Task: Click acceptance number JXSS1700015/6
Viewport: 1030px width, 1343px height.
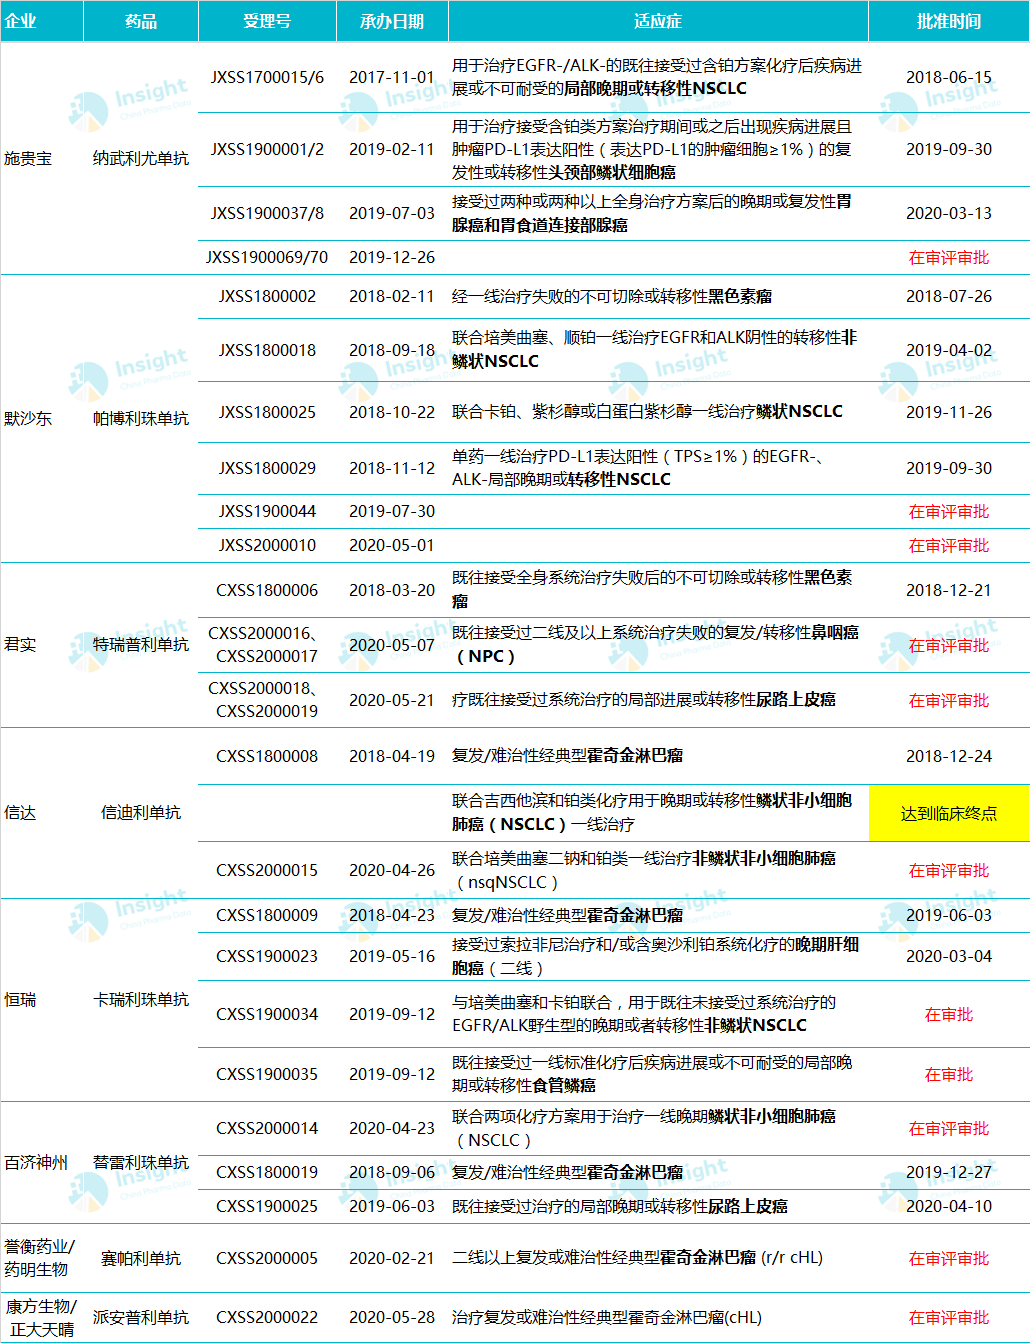Action: pyautogui.click(x=267, y=77)
